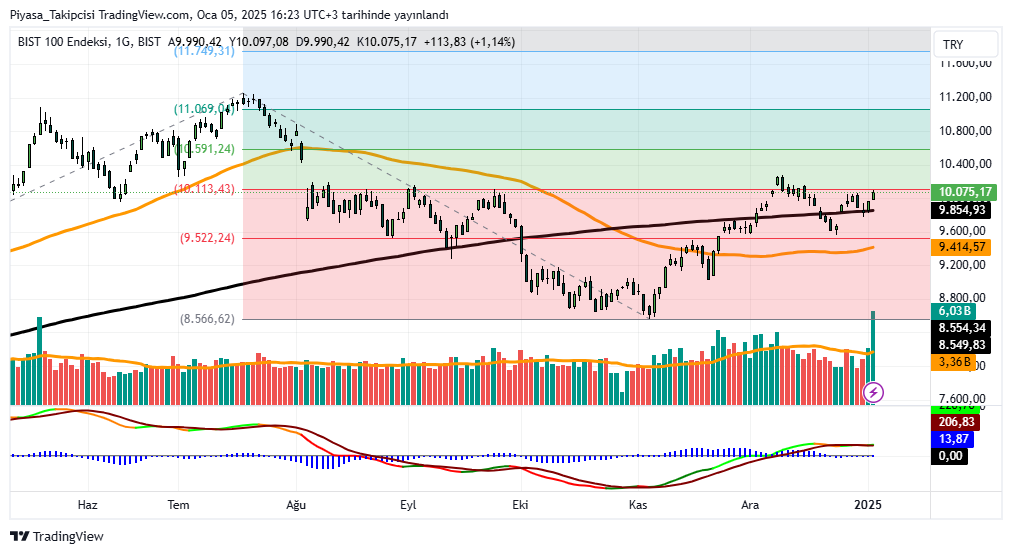This screenshot has height=554, width=1012.
Task: Click the tallest green volume bar
Action: click(873, 358)
